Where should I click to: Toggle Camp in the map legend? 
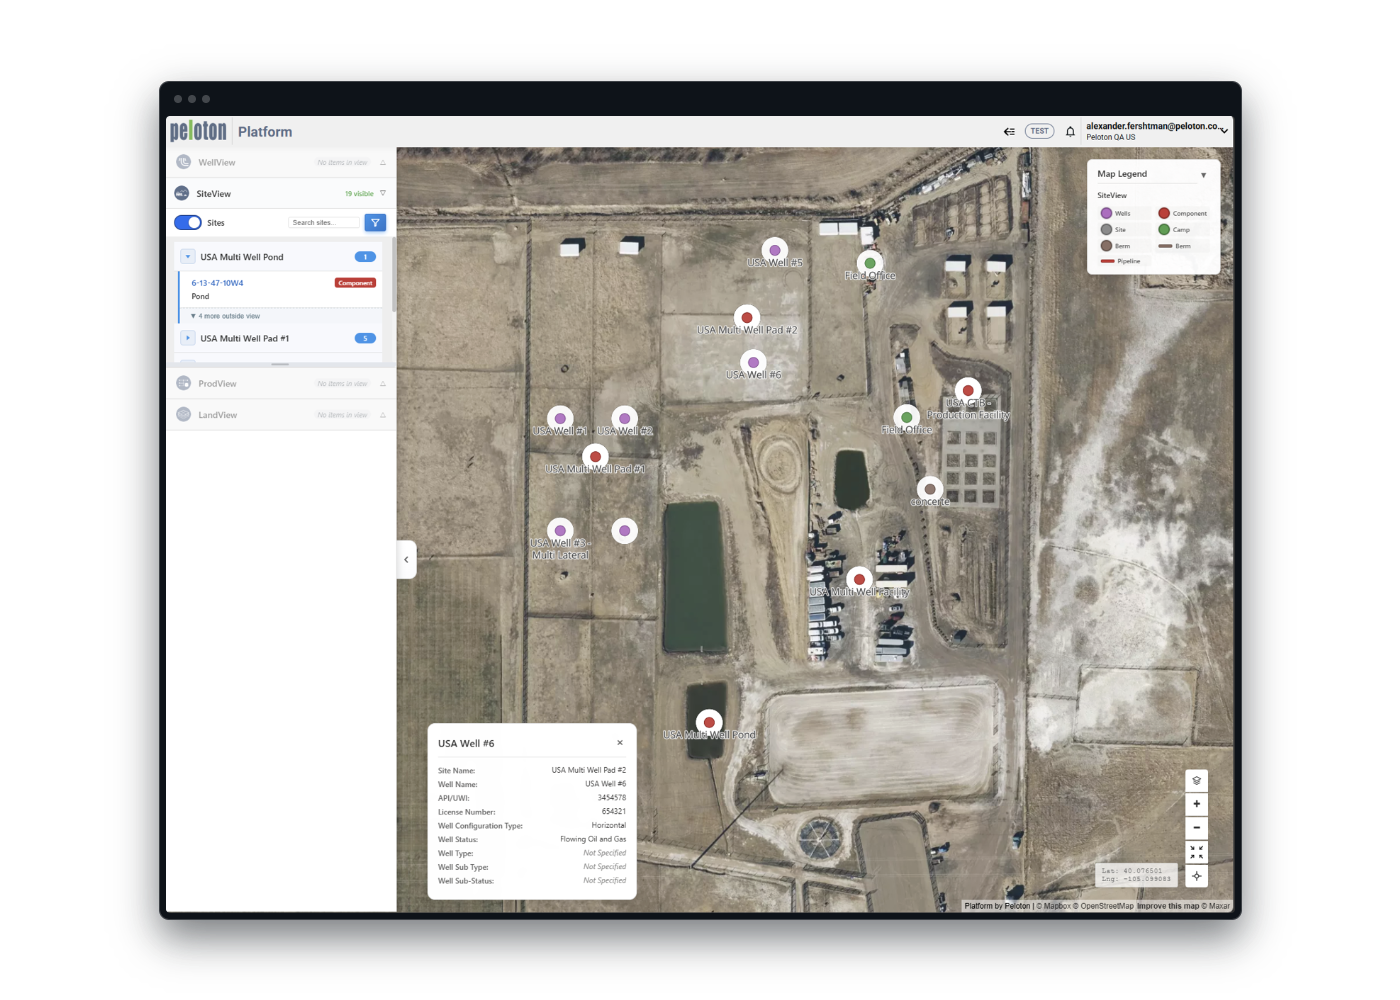1175,229
